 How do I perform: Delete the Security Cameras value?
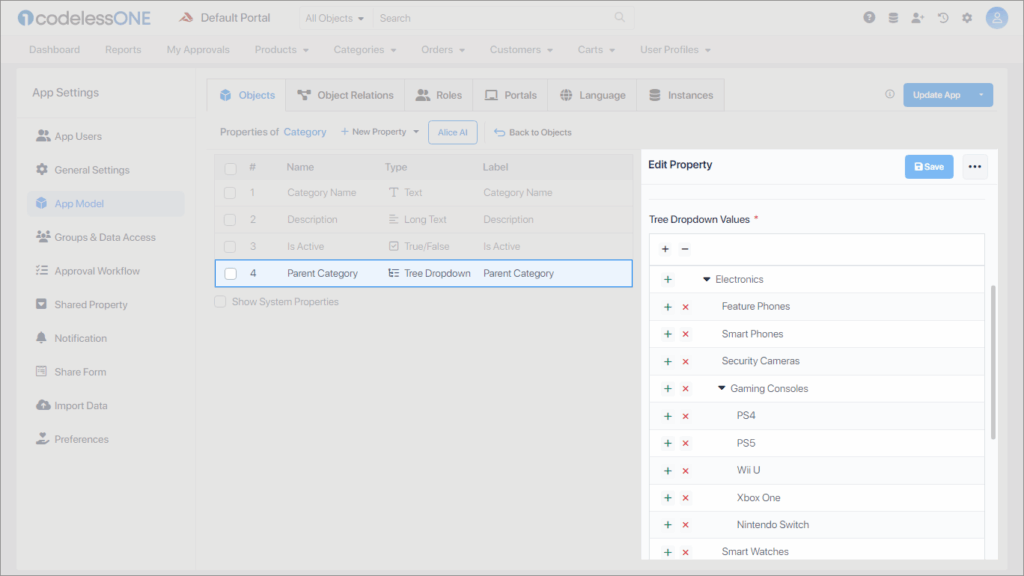click(x=685, y=361)
